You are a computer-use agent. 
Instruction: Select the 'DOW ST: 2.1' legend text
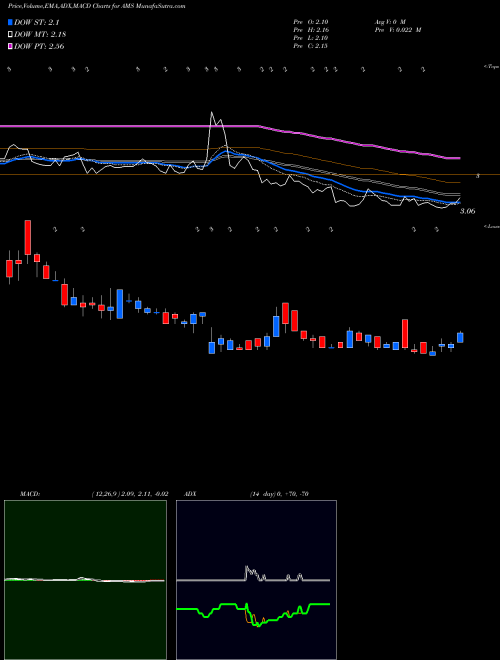(x=39, y=23)
